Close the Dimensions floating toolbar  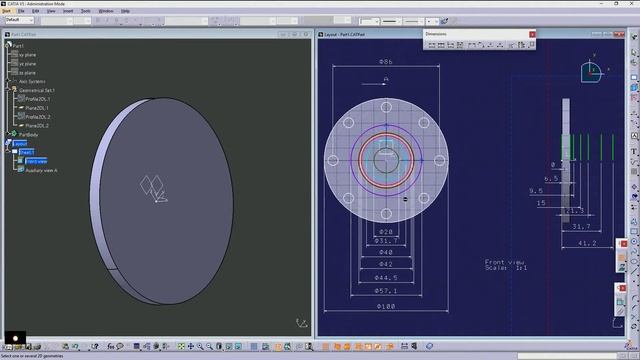(532, 34)
